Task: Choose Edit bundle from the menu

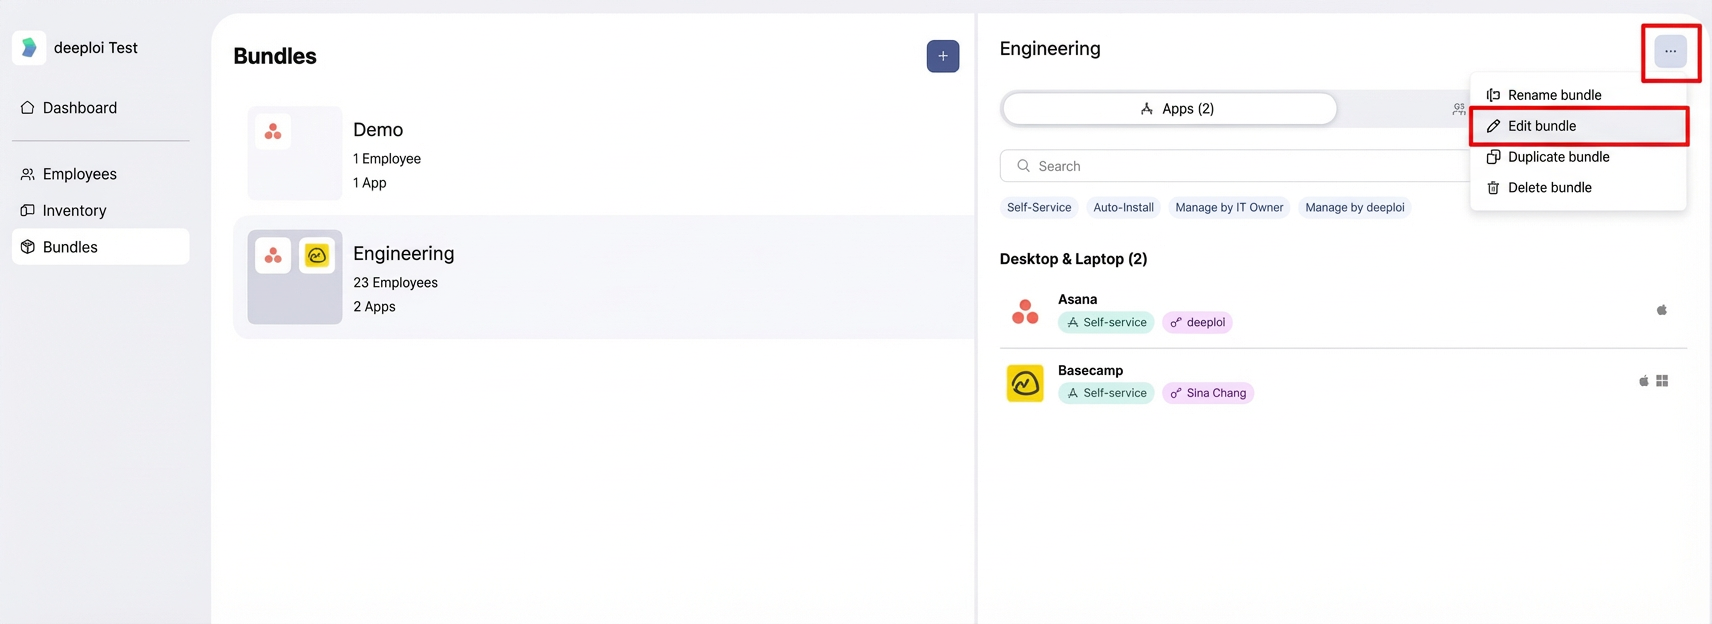Action: tap(1578, 126)
